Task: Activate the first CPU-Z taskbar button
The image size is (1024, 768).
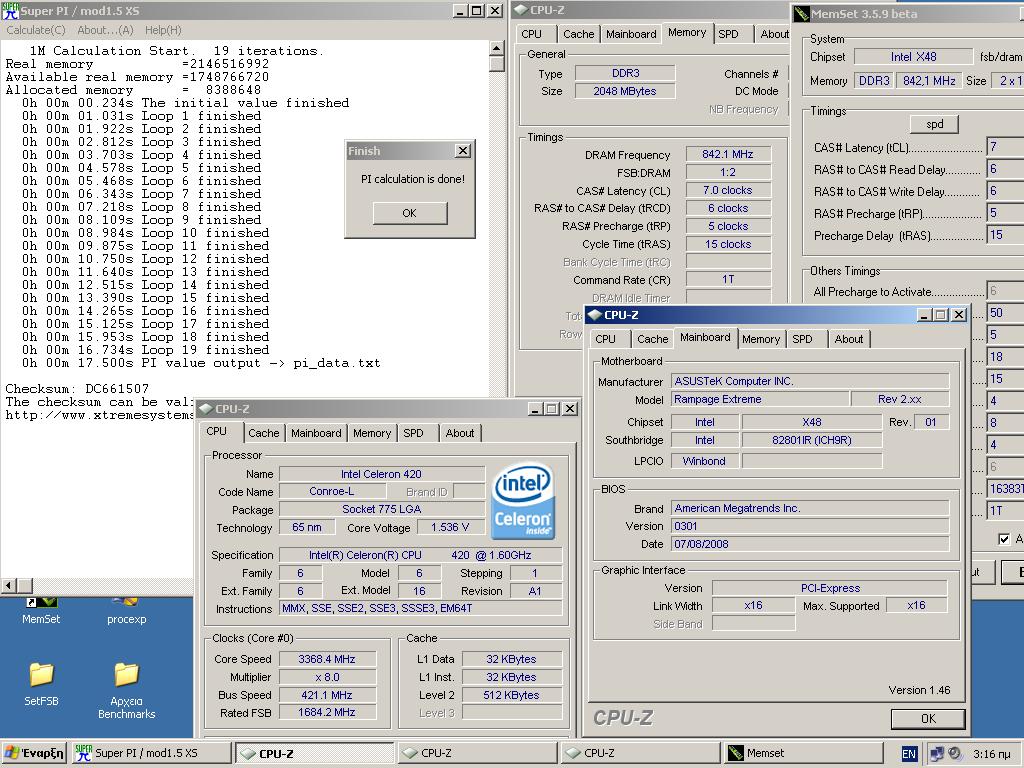Action: 314,753
